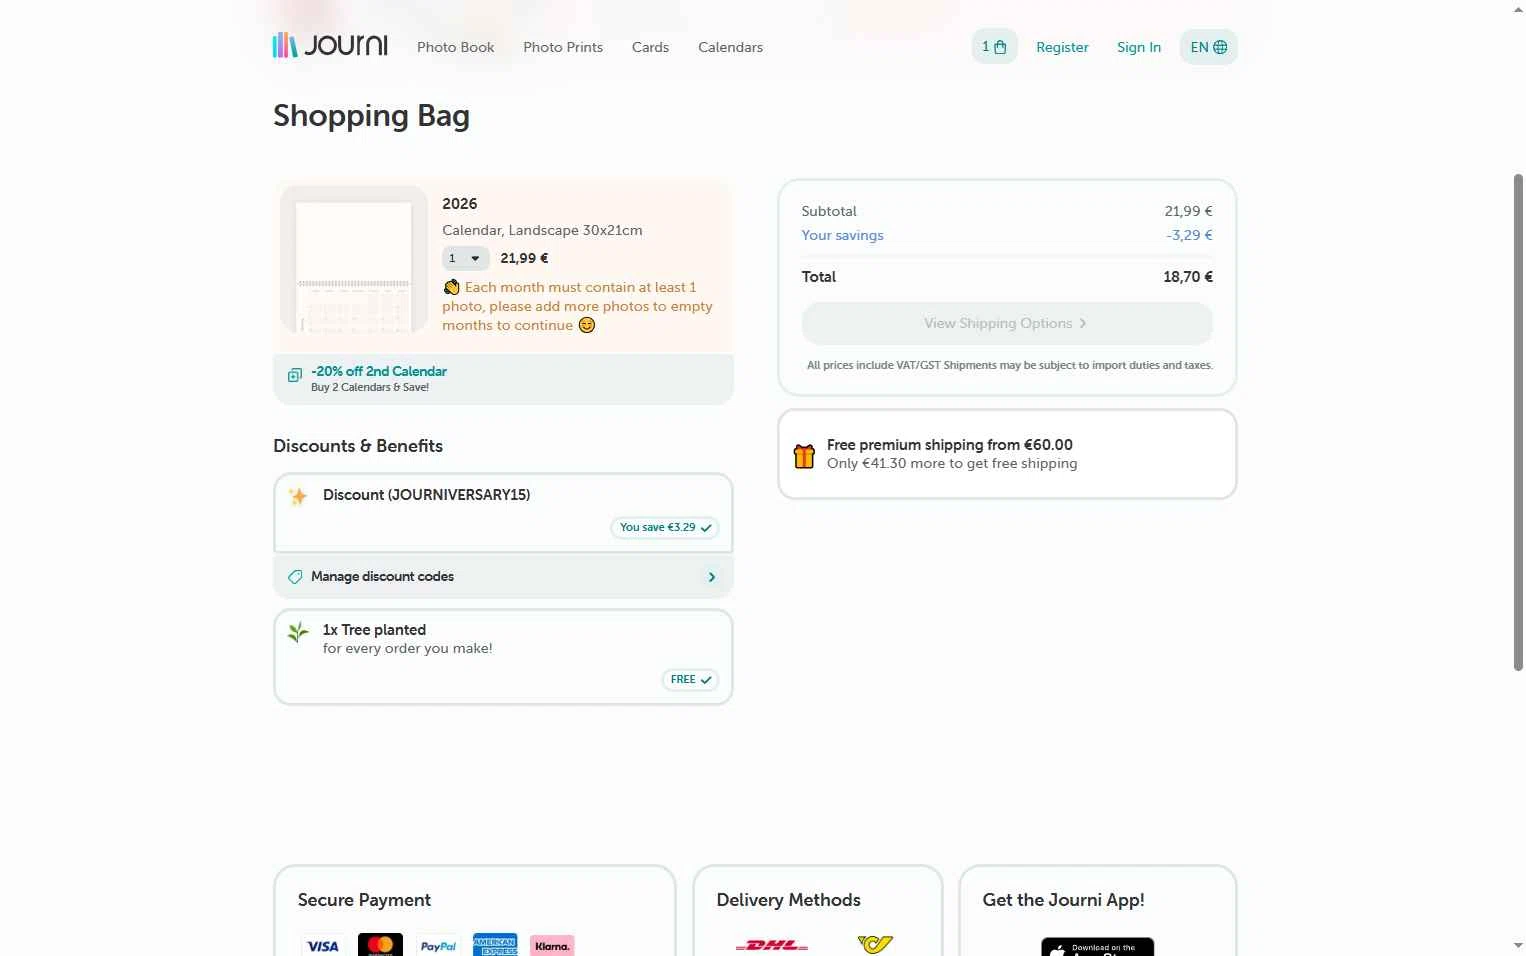Image resolution: width=1526 pixels, height=956 pixels.
Task: Click the App Store download badge
Action: click(x=1097, y=947)
